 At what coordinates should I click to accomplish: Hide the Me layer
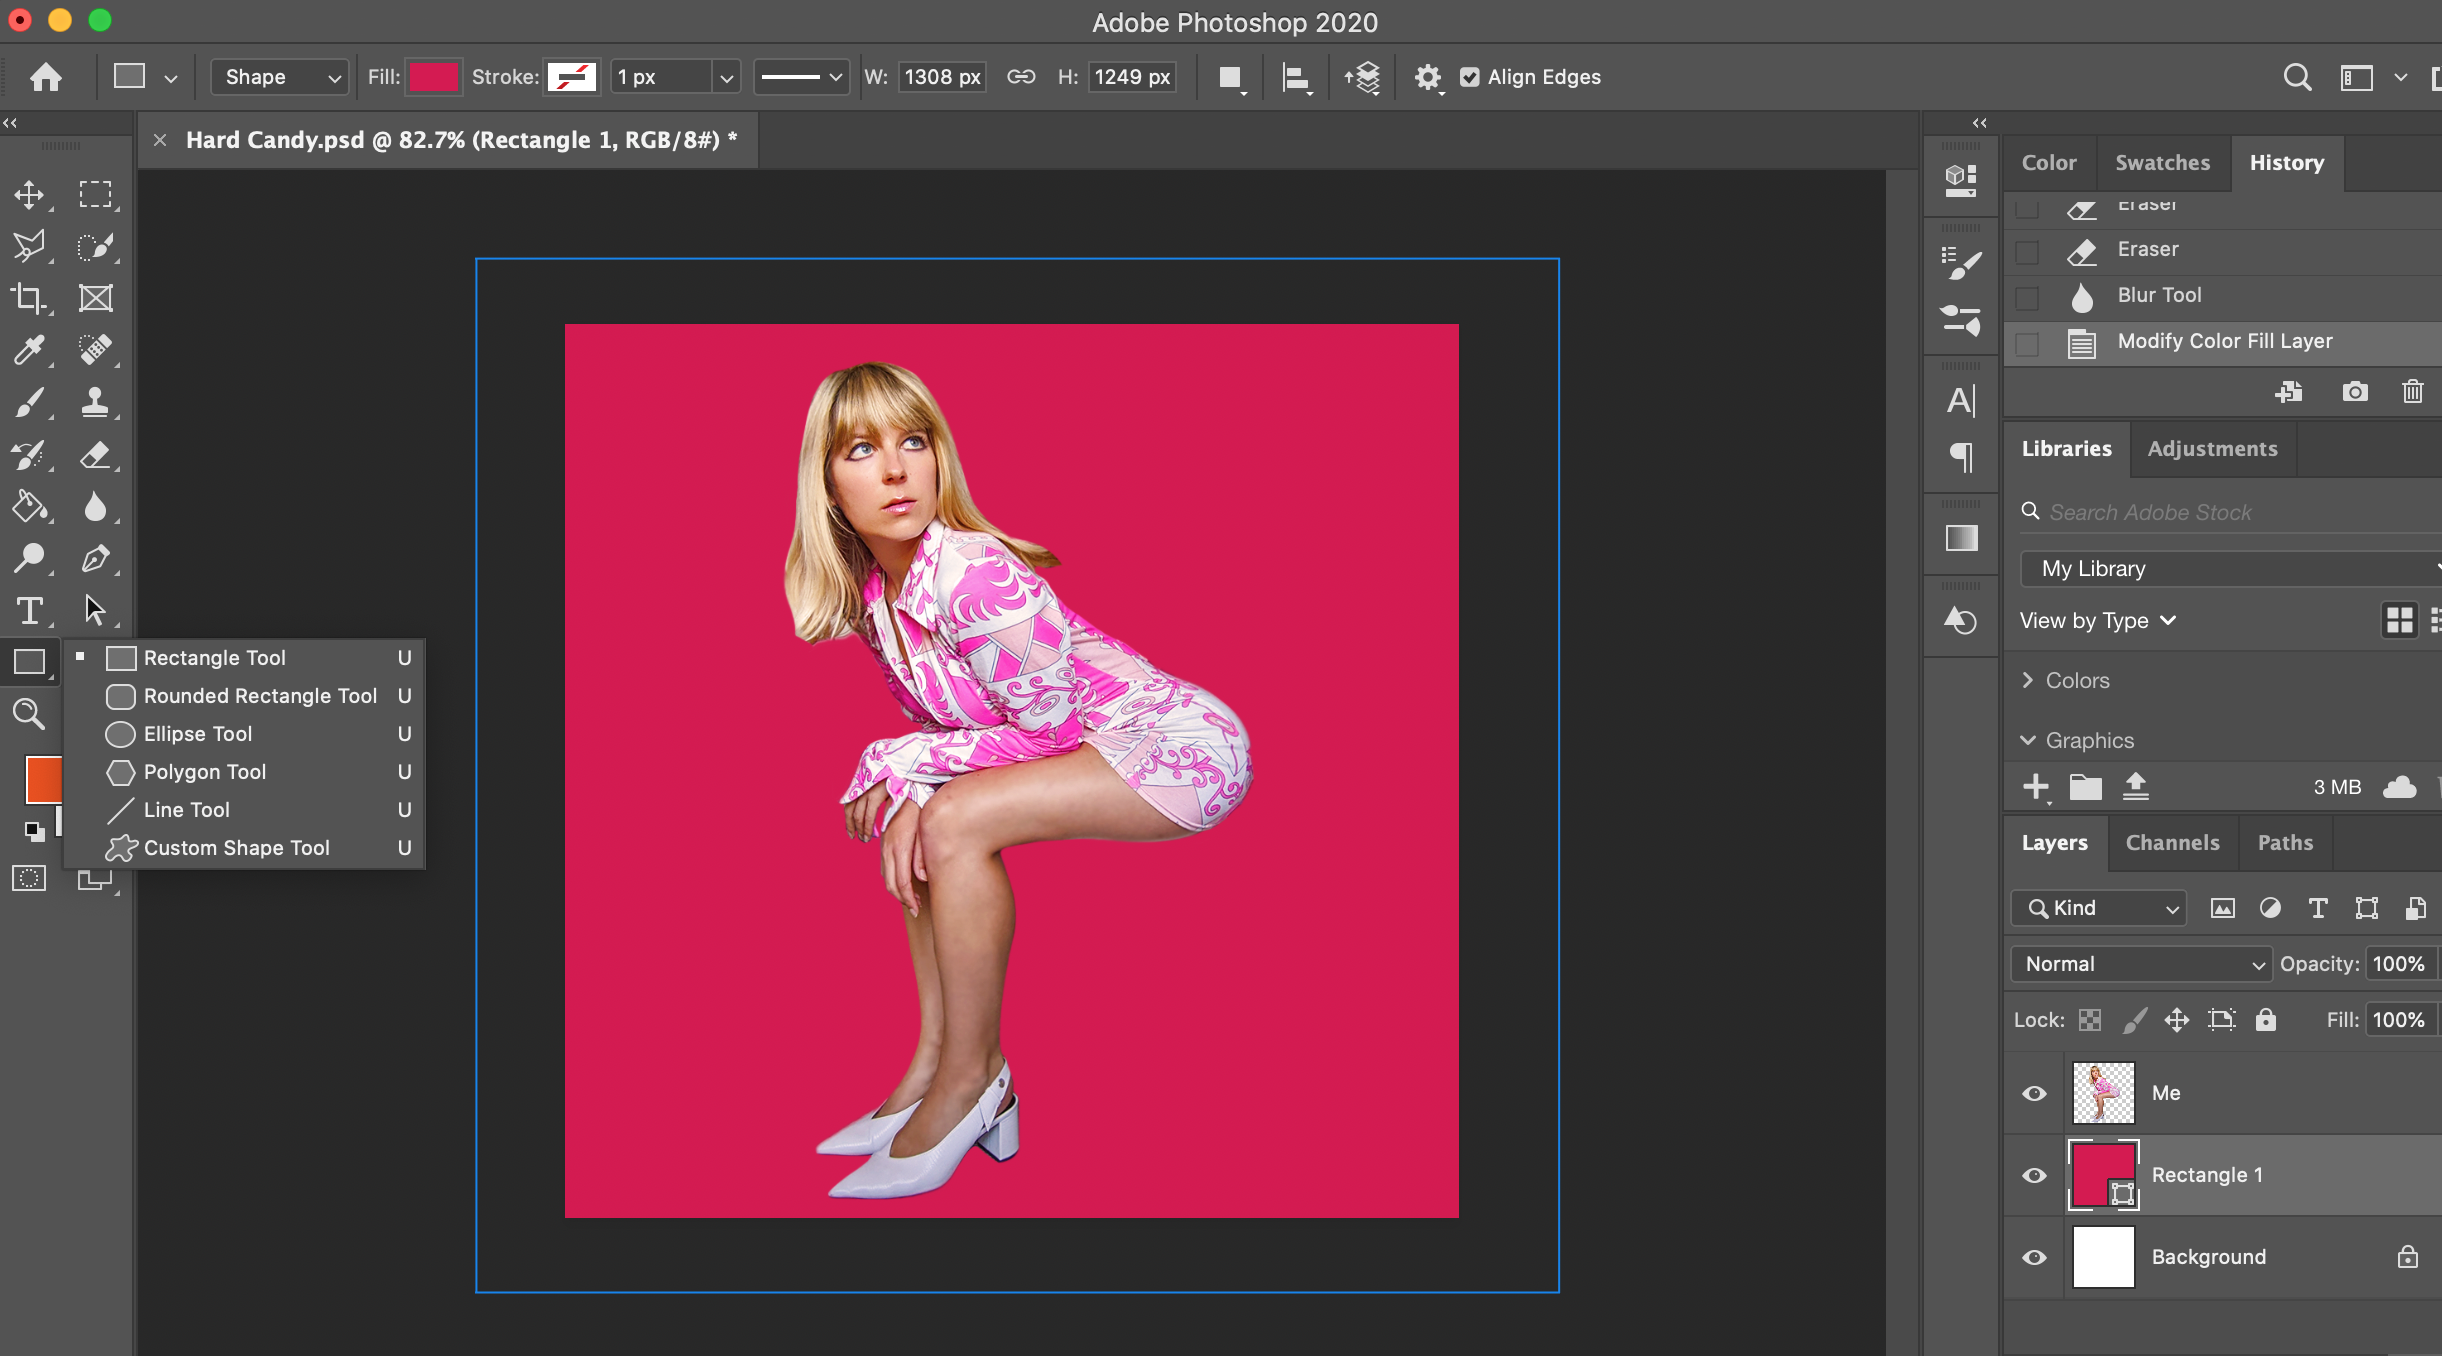tap(2034, 1093)
